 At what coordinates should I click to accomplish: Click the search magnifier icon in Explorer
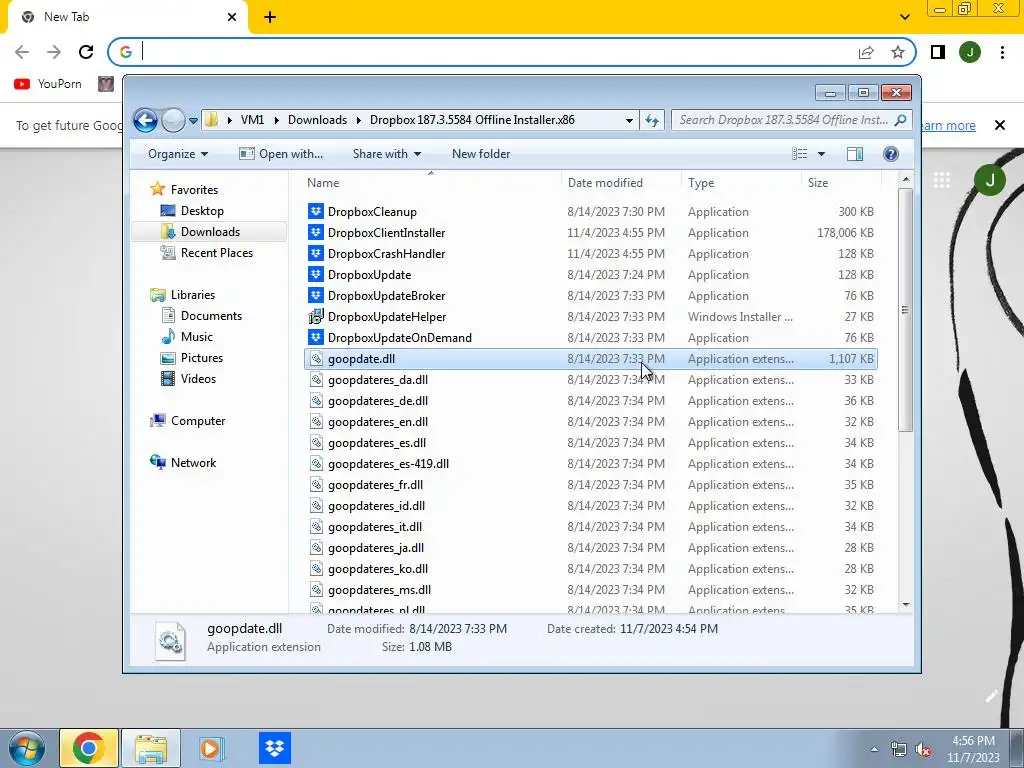point(900,120)
